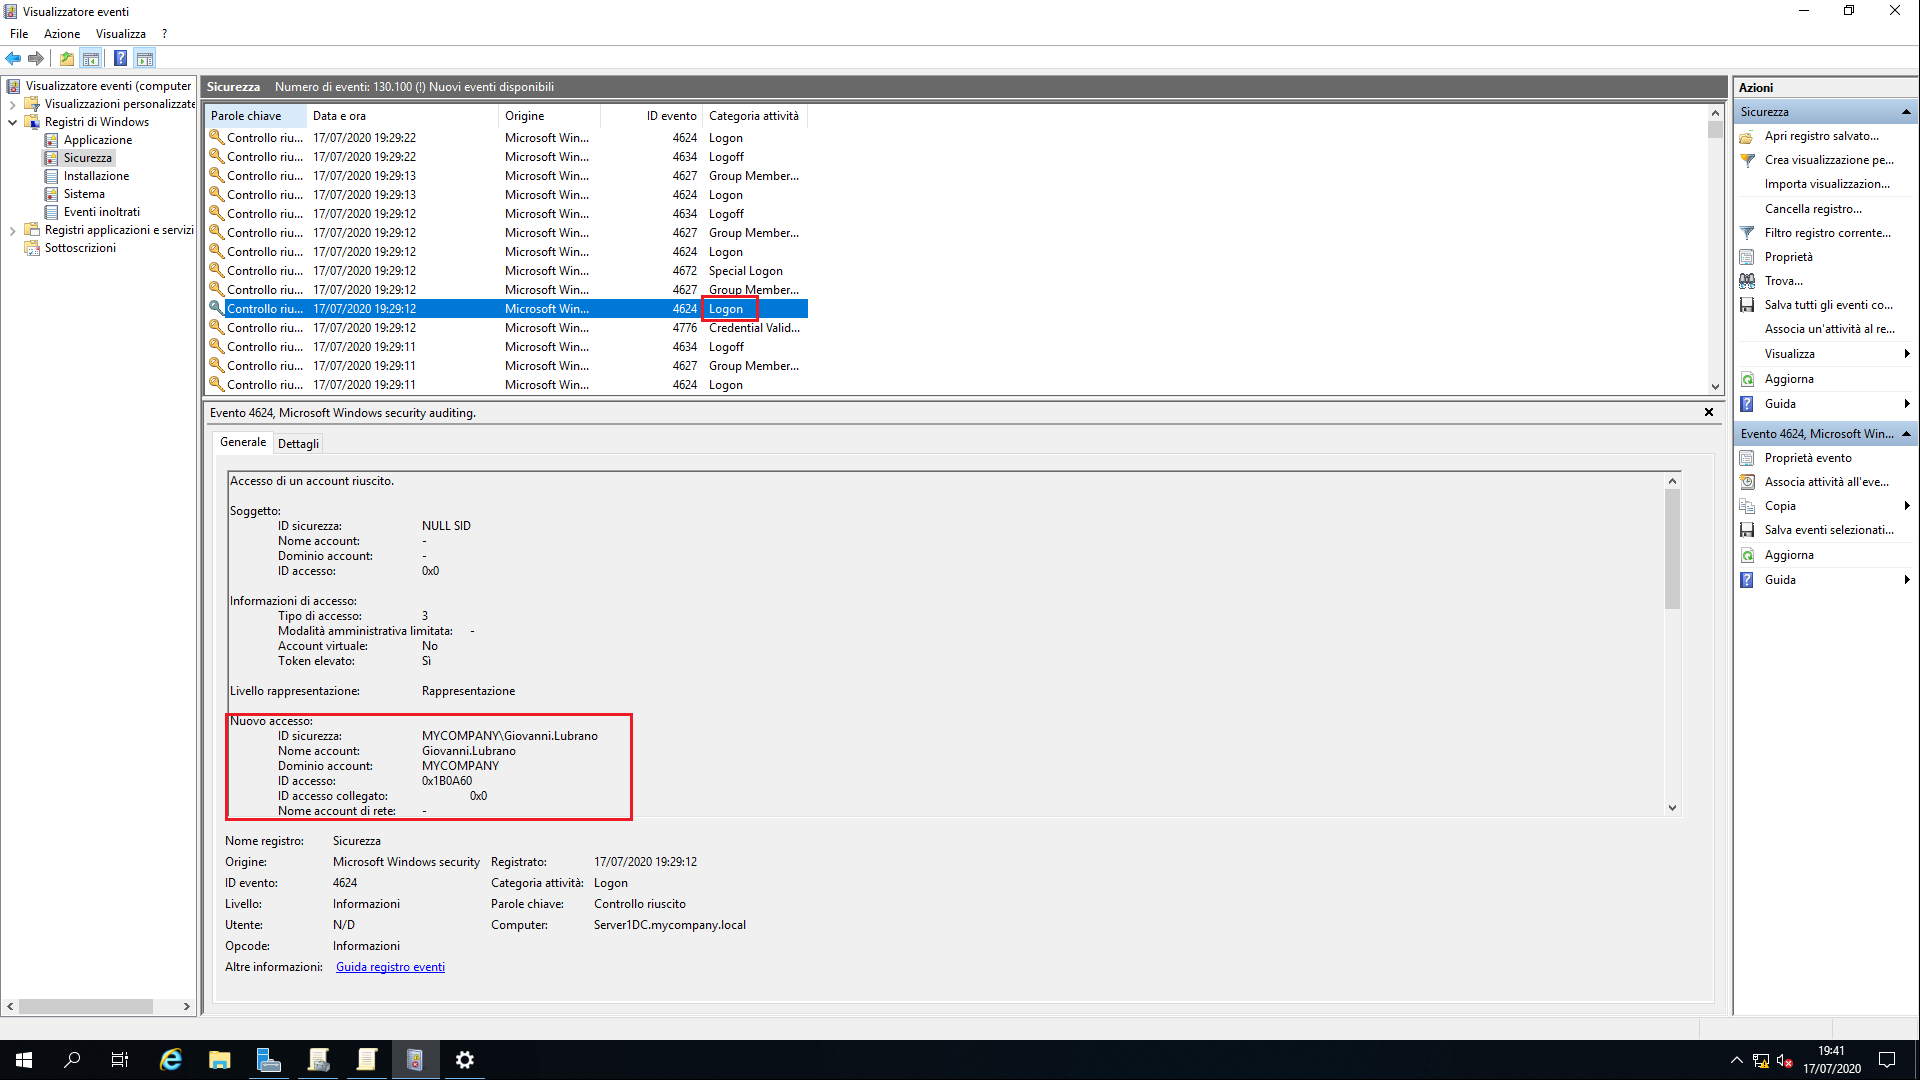The height and width of the screenshot is (1080, 1920).
Task: Click the Aggiorna refresh icon under Sicurezza
Action: coord(1747,379)
